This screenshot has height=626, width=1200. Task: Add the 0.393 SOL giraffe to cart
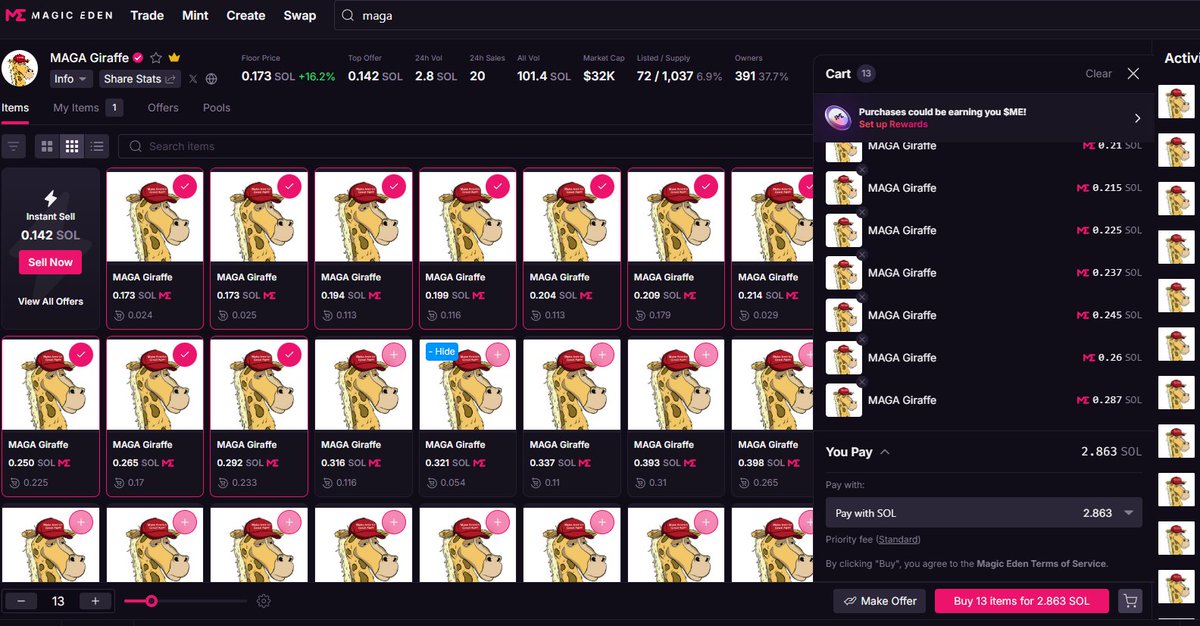[706, 354]
